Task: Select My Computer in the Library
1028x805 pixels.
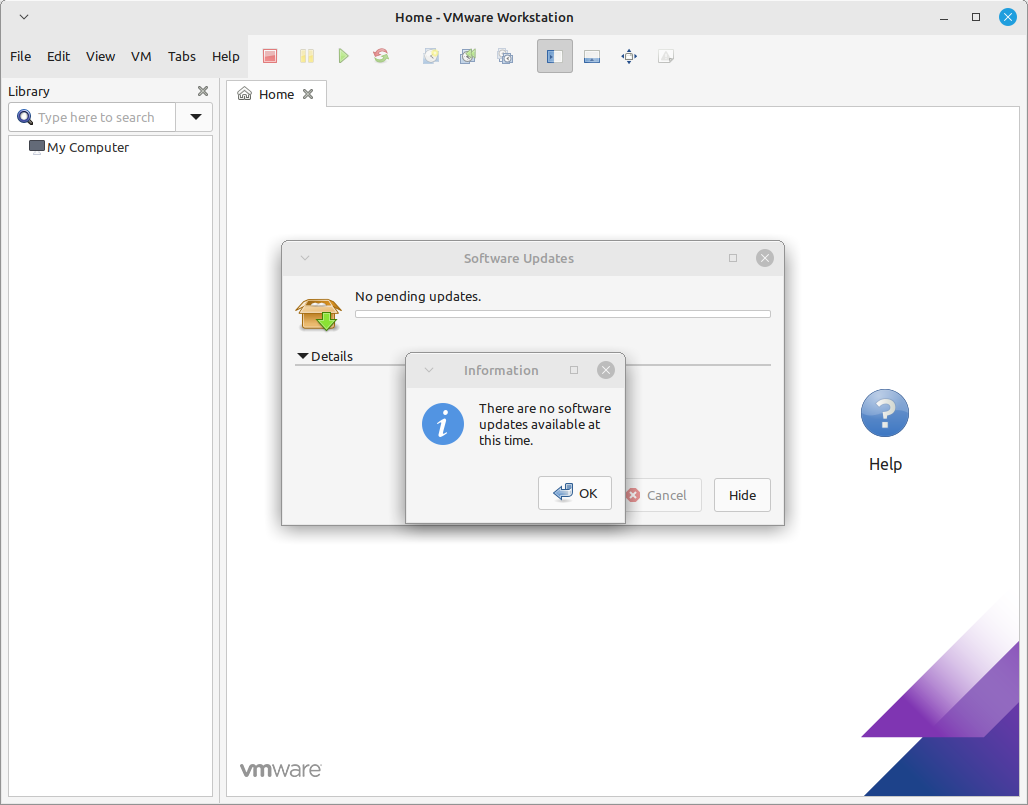Action: click(x=79, y=147)
